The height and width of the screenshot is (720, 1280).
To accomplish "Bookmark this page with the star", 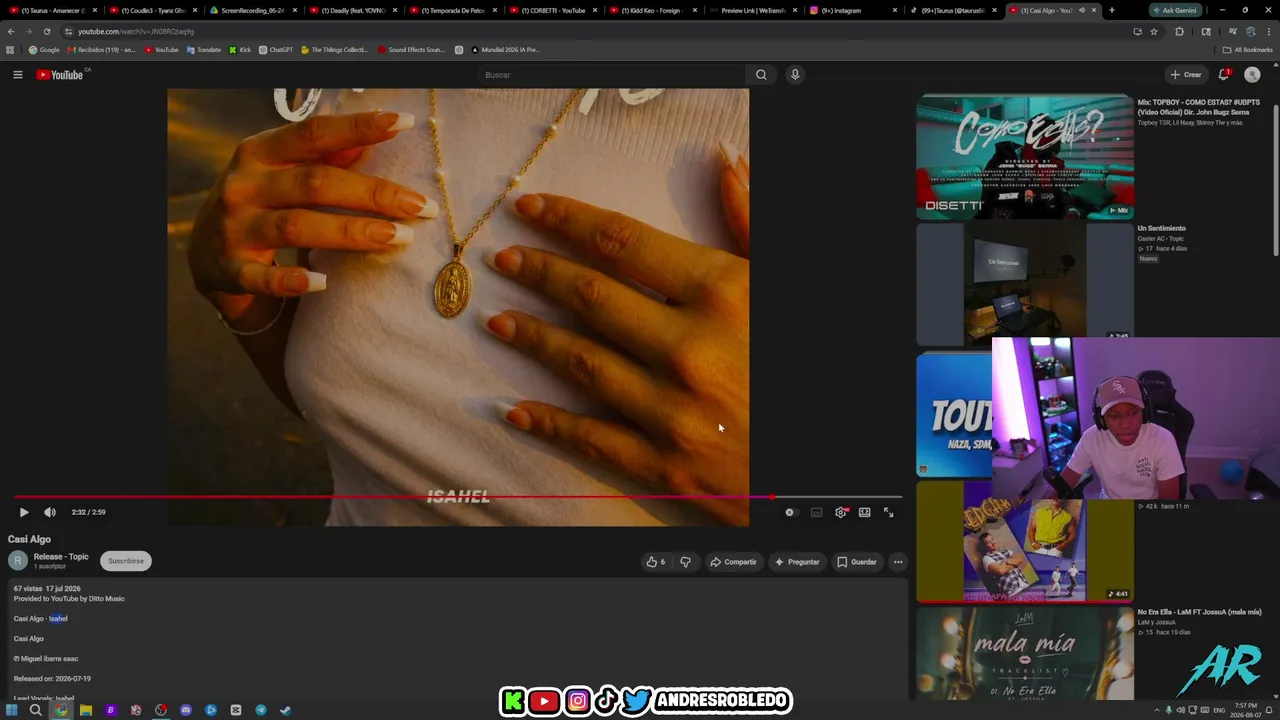I will click(x=1154, y=31).
